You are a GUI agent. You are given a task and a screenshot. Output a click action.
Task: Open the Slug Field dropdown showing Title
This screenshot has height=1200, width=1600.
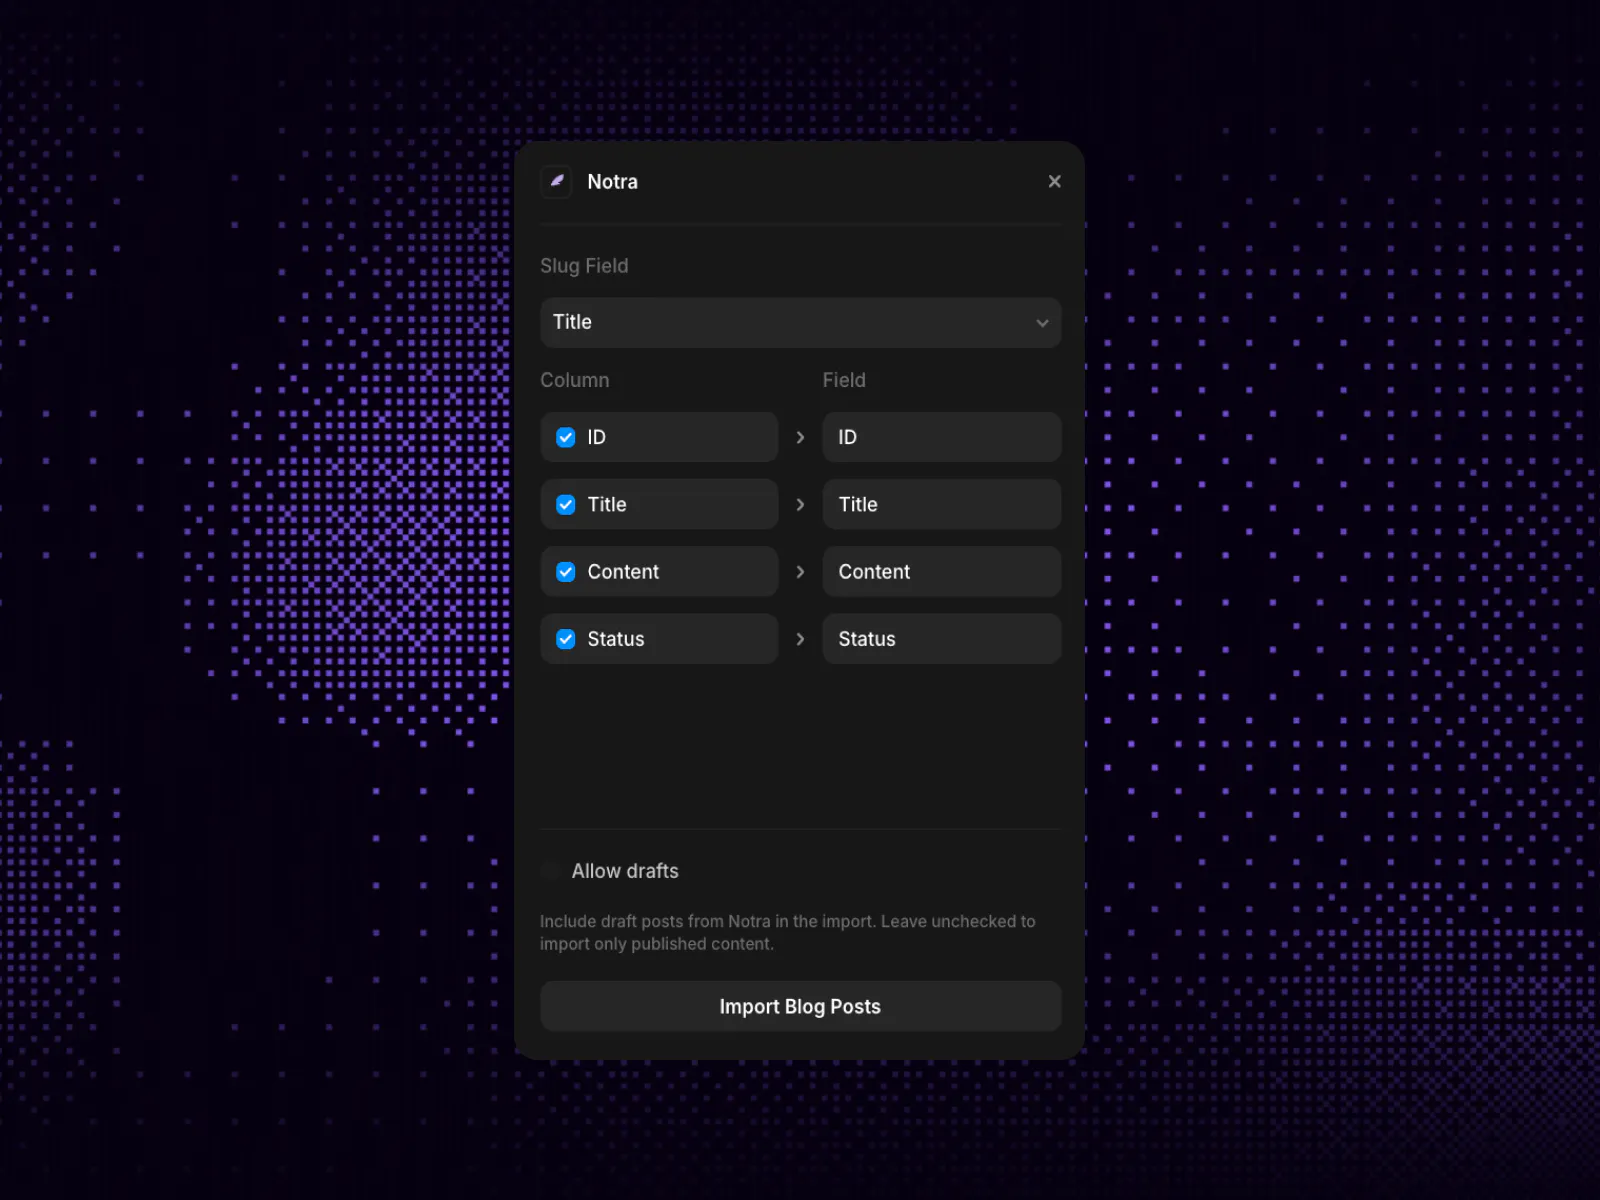point(800,322)
